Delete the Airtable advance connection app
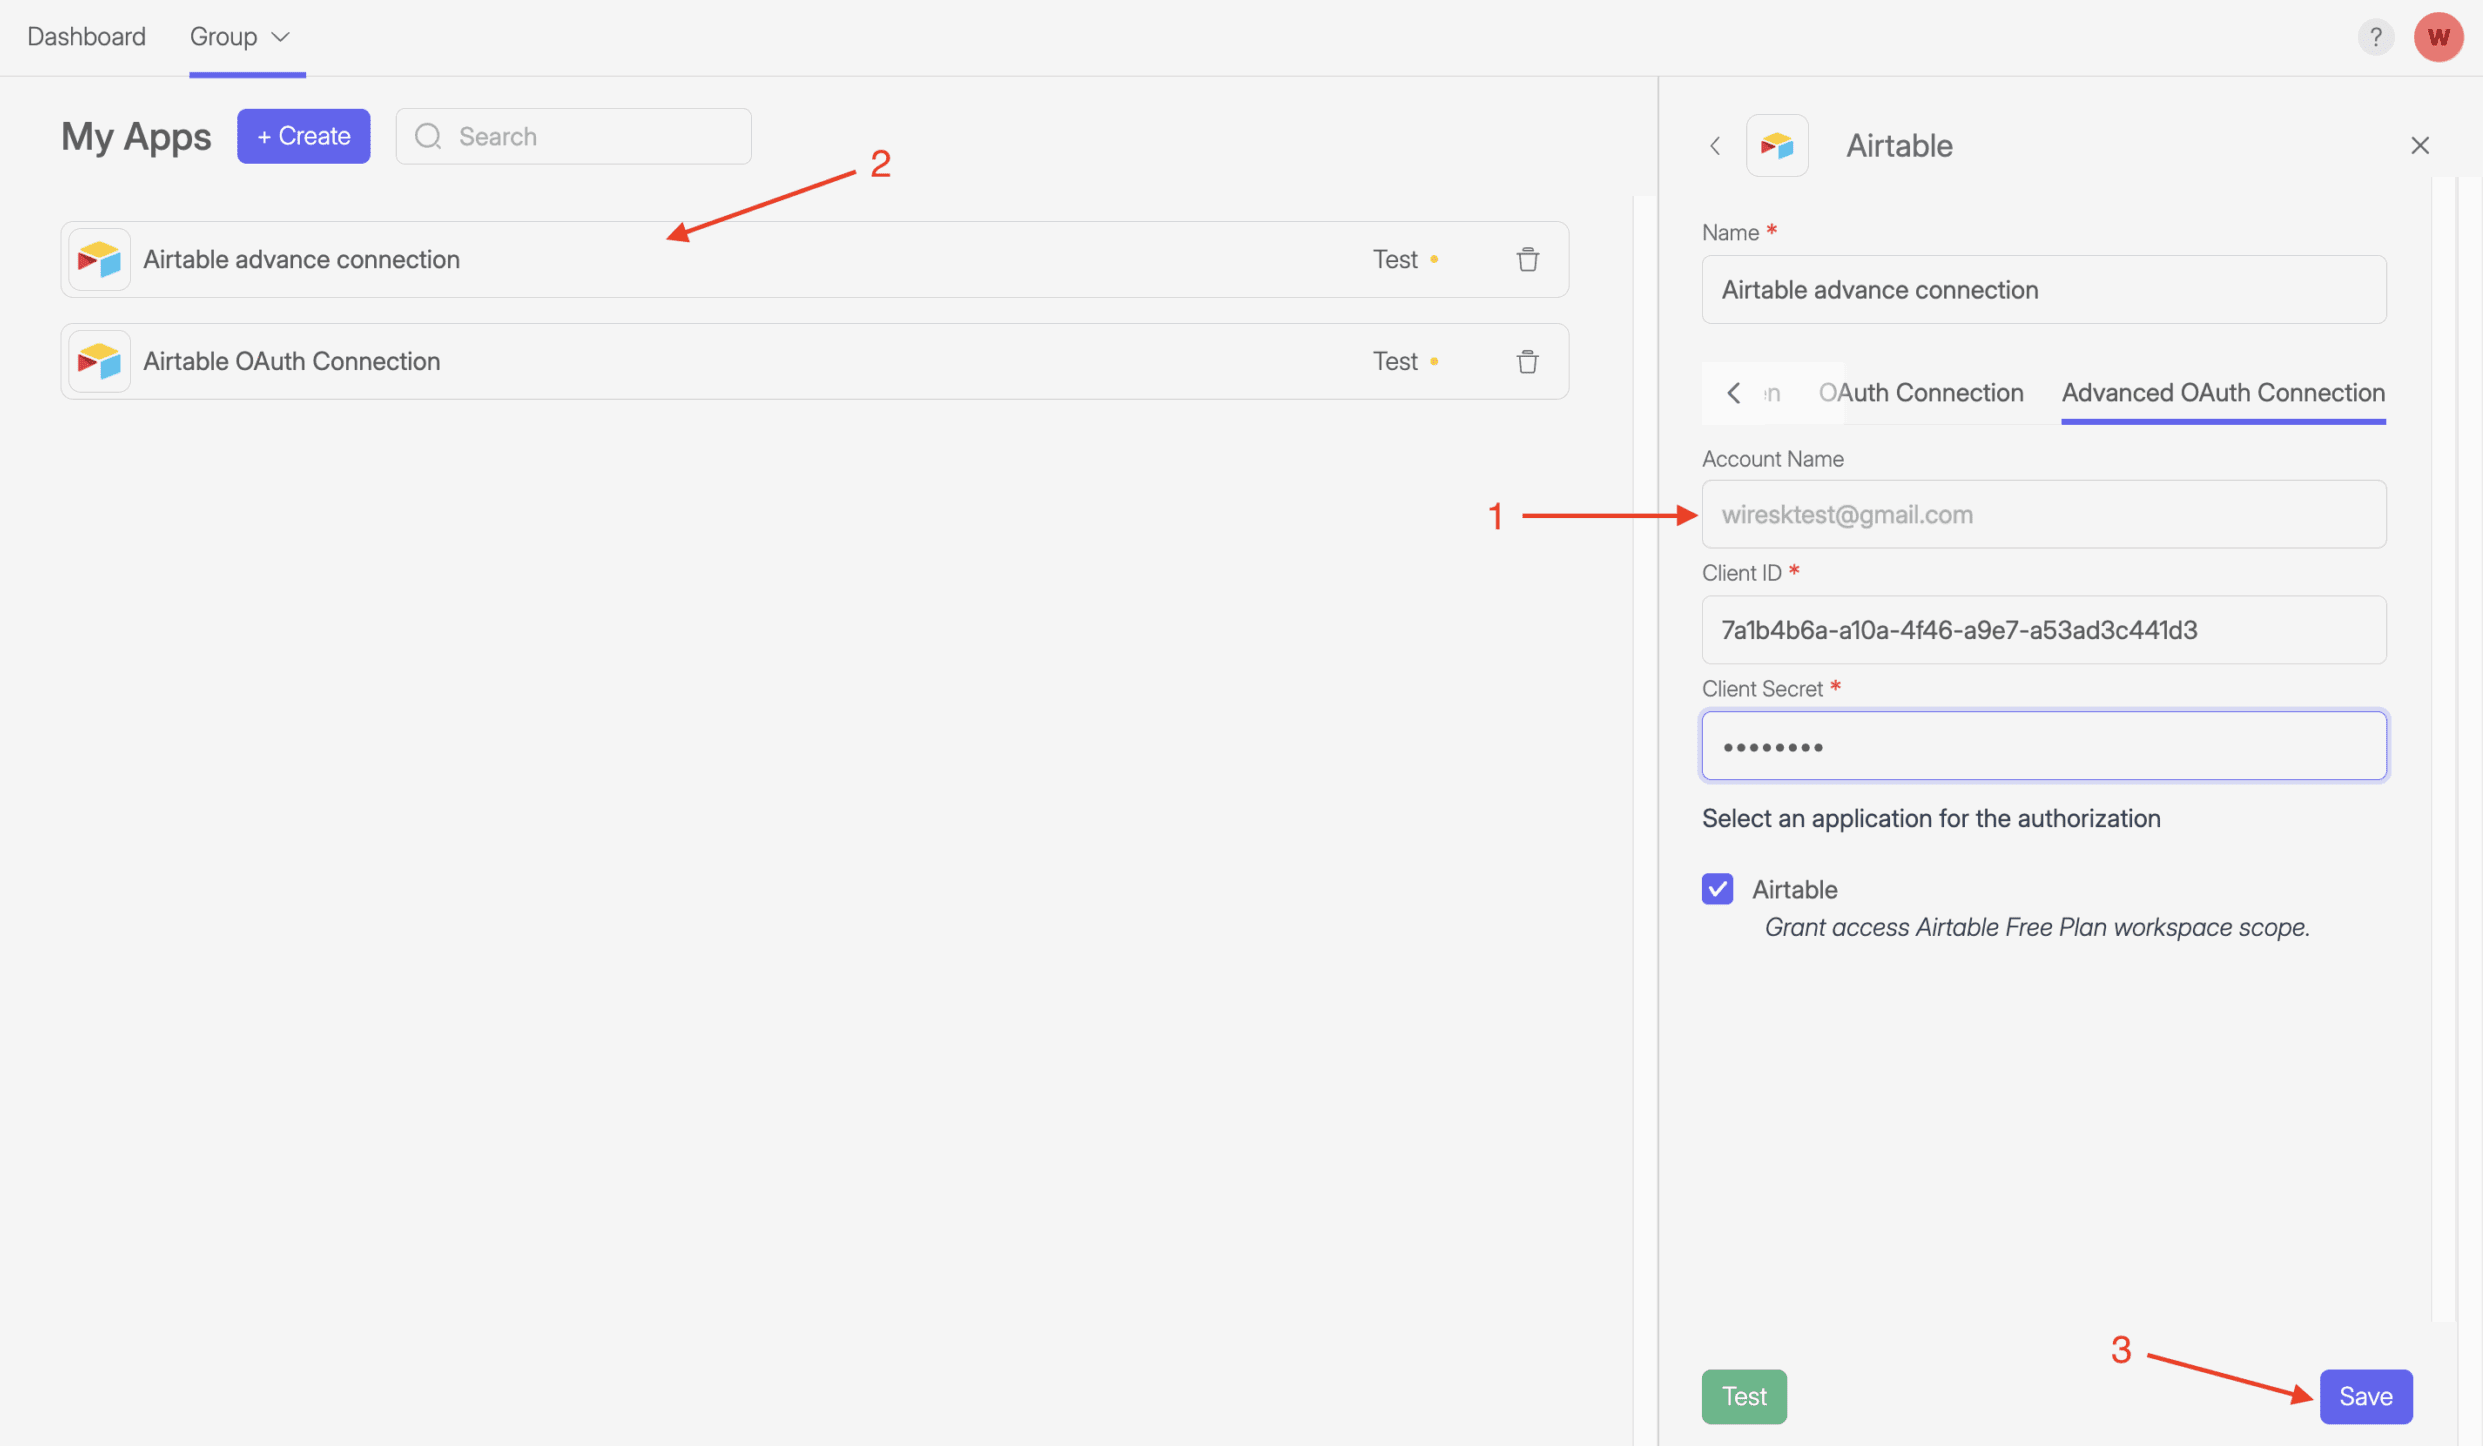Viewport: 2483px width, 1446px height. pyautogui.click(x=1527, y=260)
